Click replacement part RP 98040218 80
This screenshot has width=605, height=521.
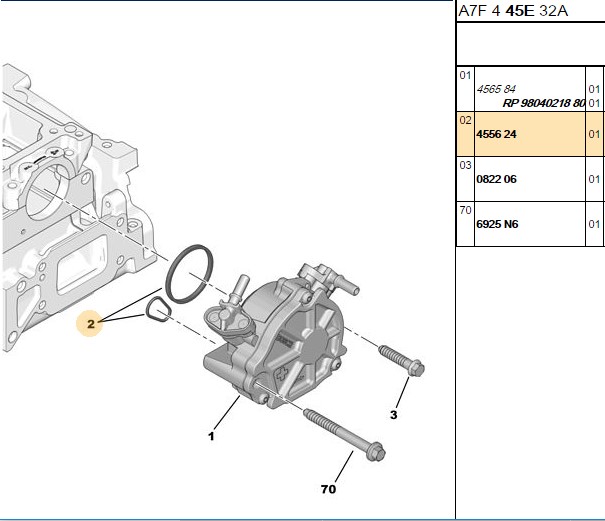point(544,103)
